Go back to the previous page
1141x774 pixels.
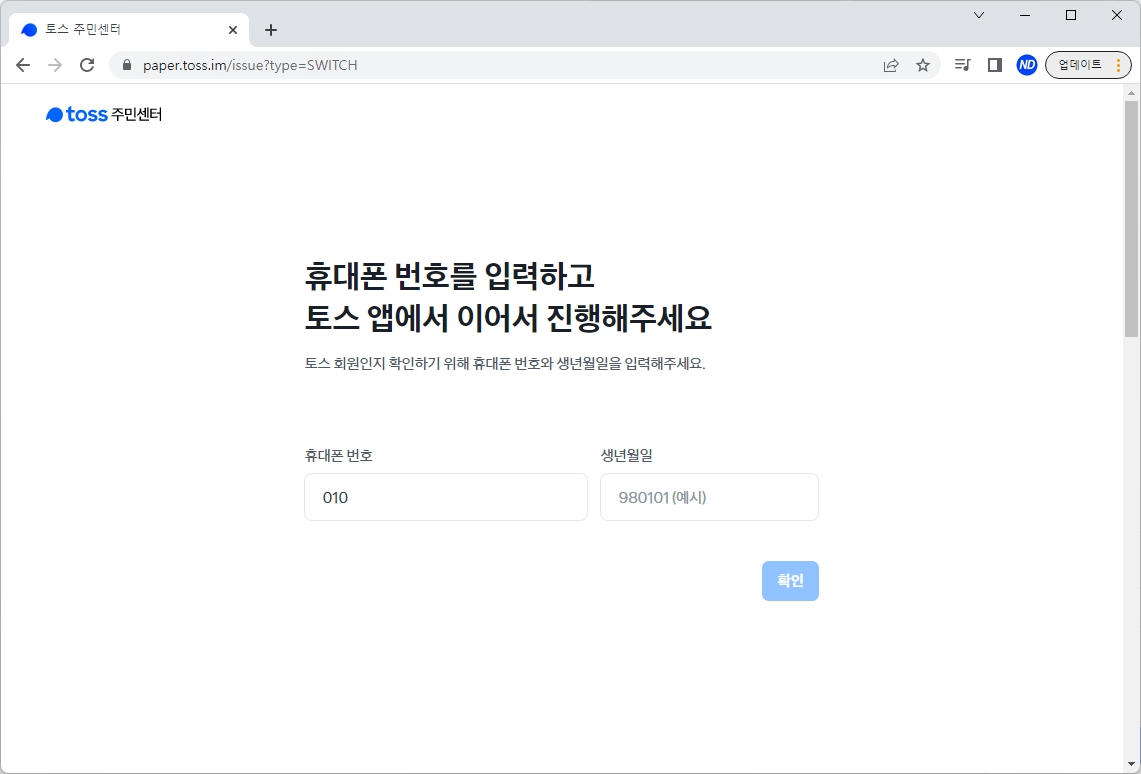23,65
